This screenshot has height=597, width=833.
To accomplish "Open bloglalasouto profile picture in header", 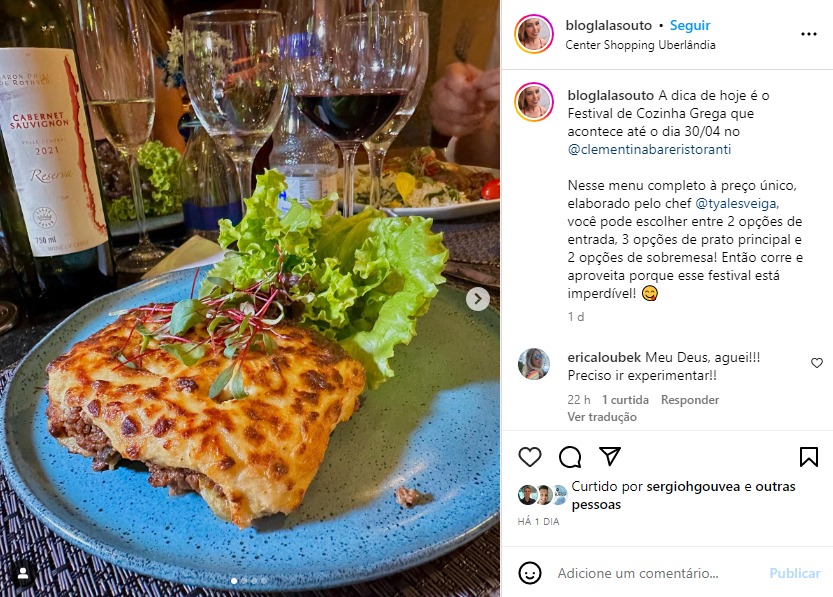I will coord(533,34).
